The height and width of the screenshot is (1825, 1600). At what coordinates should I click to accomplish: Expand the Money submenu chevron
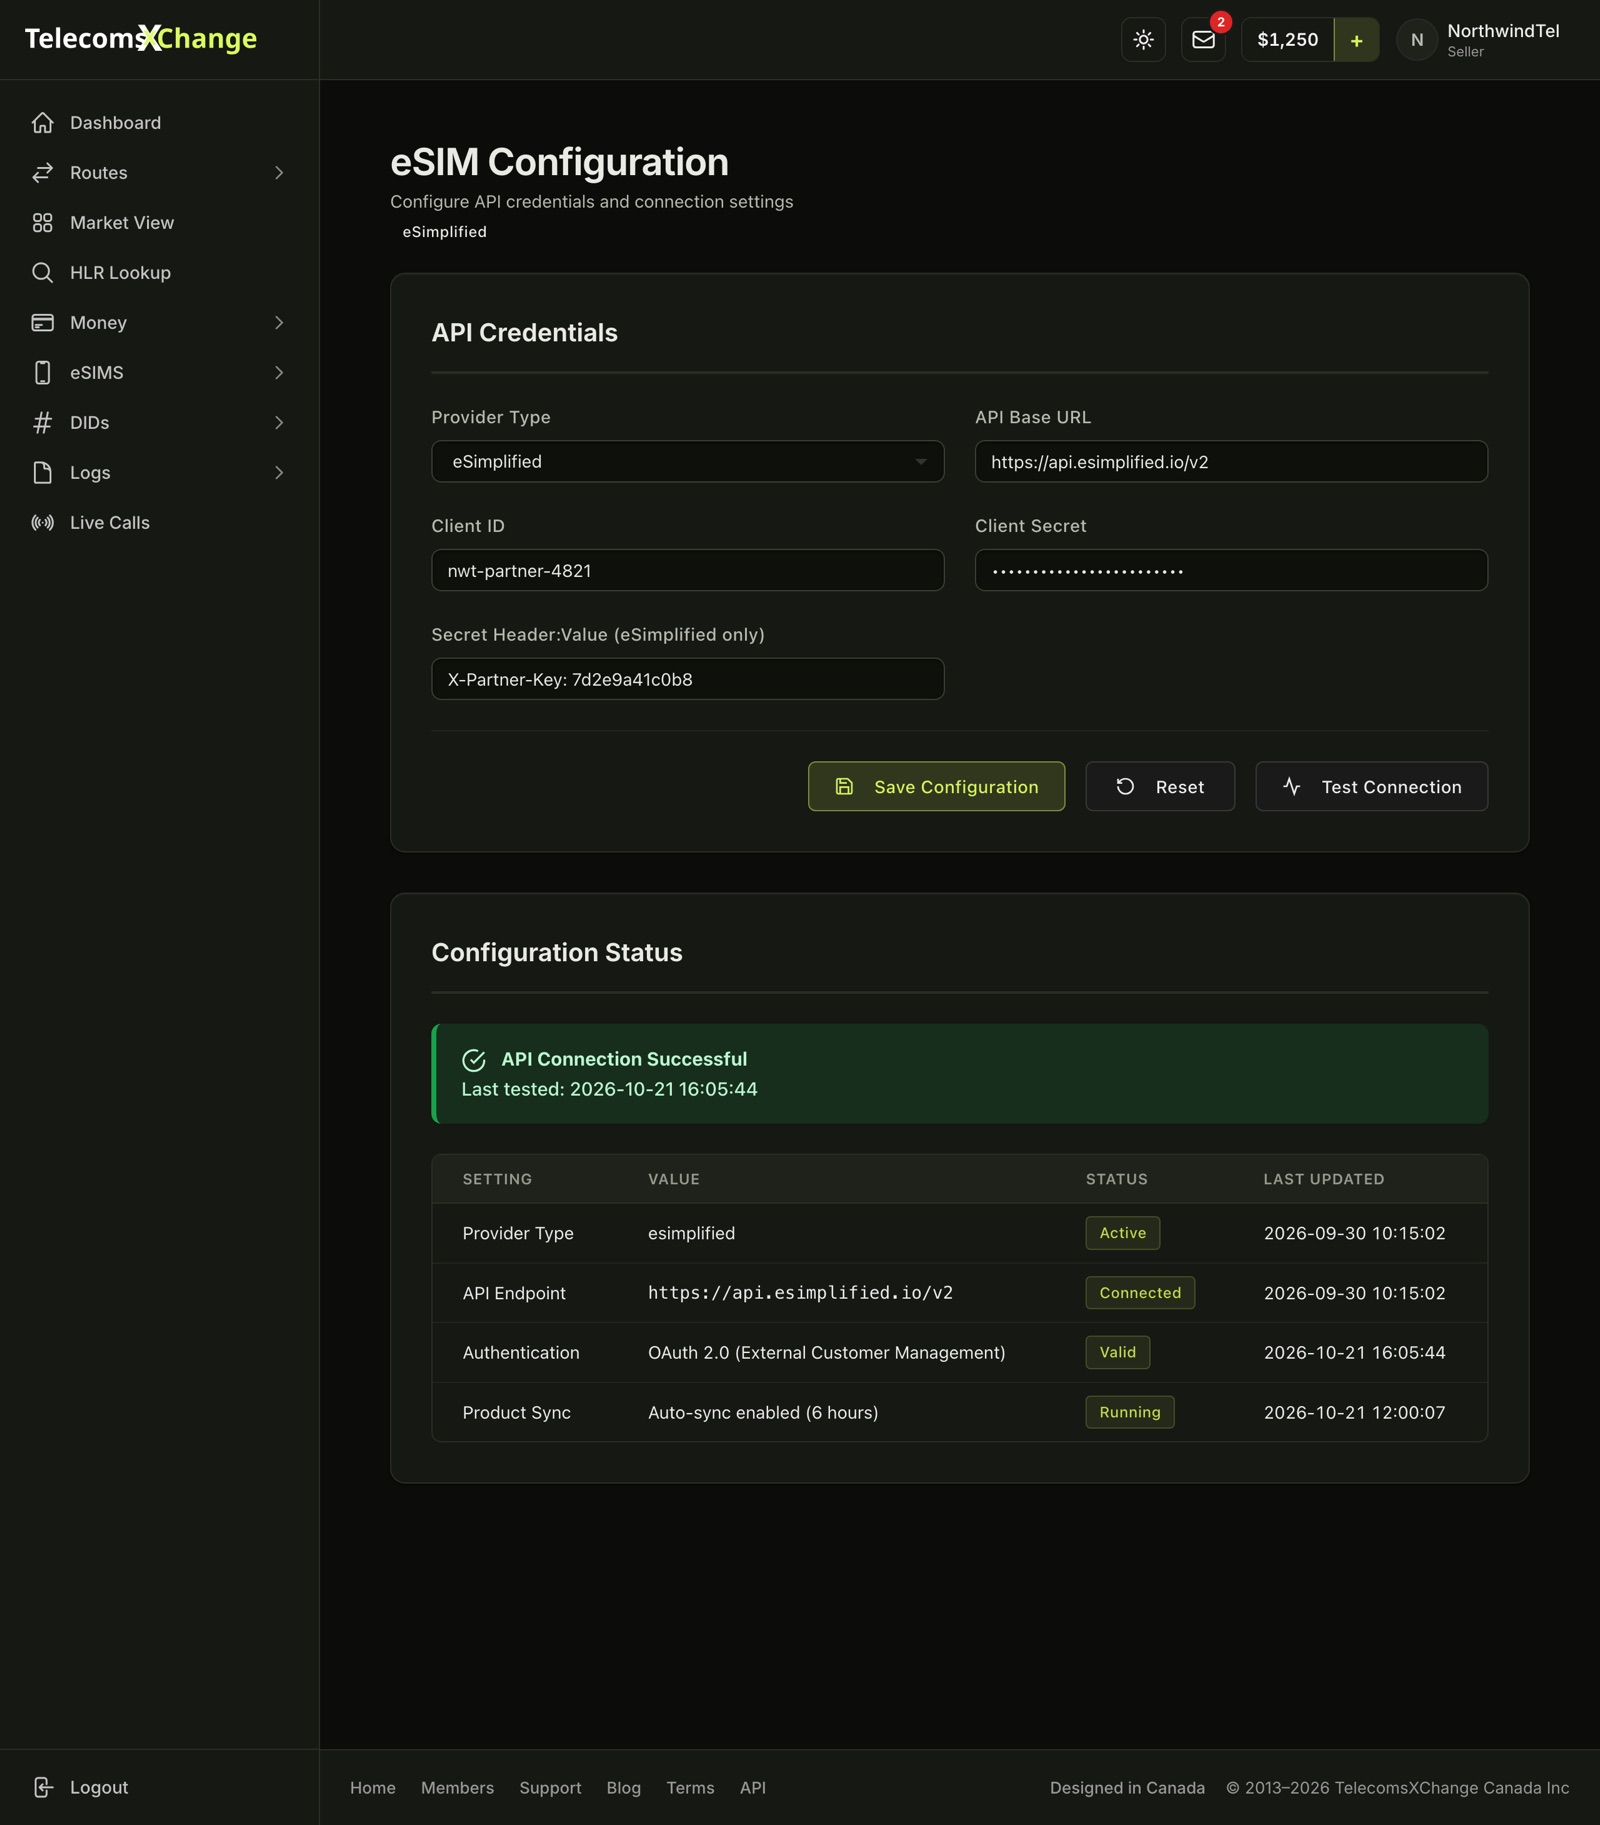coord(279,322)
